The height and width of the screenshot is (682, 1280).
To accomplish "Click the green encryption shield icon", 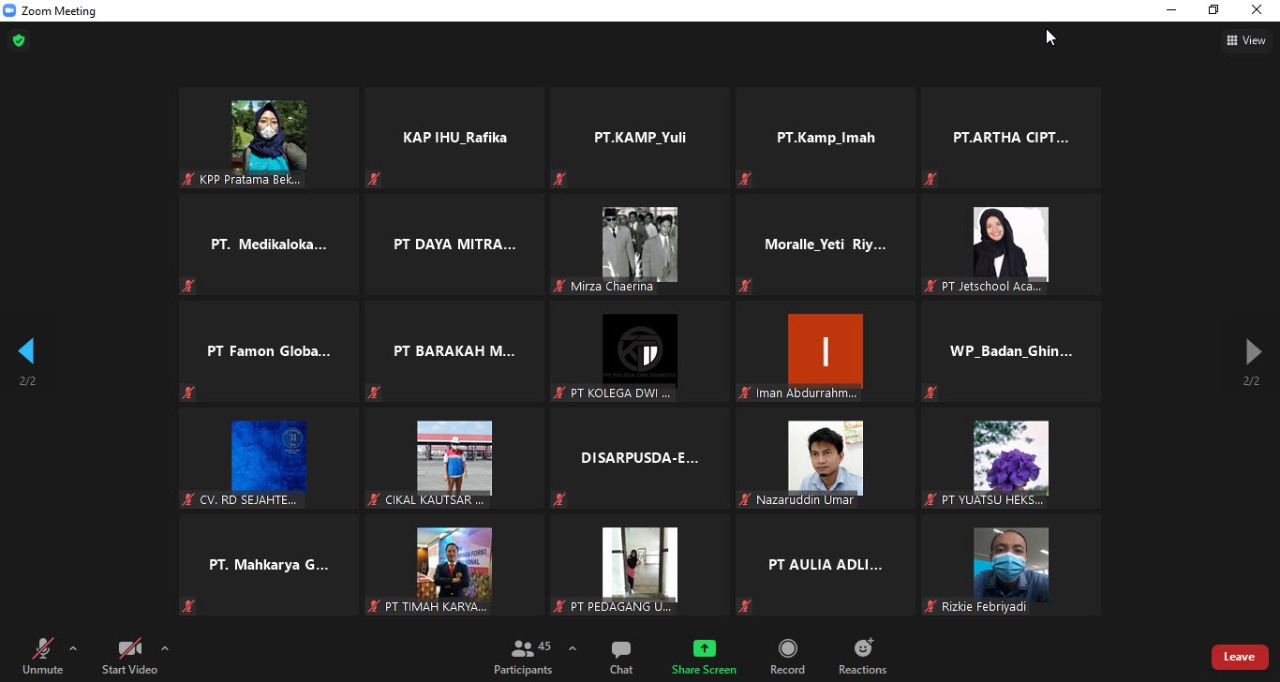I will [19, 41].
